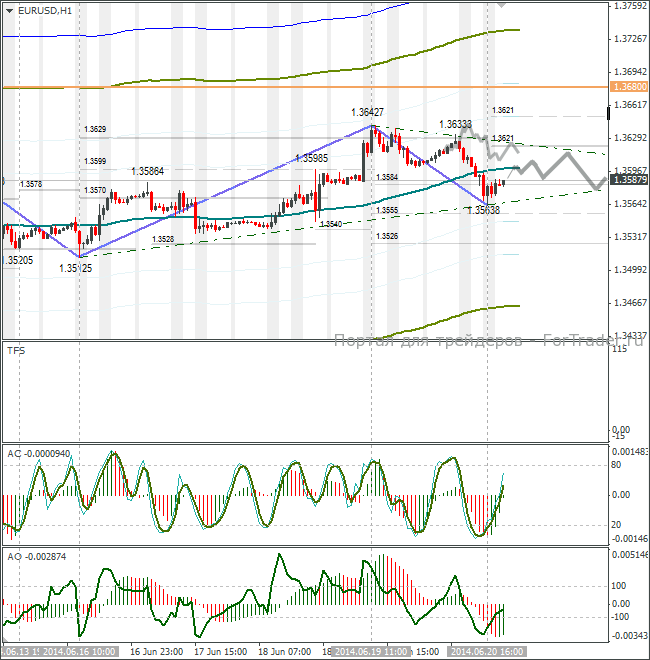Select the 1.36333 peak price label
Screen dimensions: 650x660
click(455, 125)
